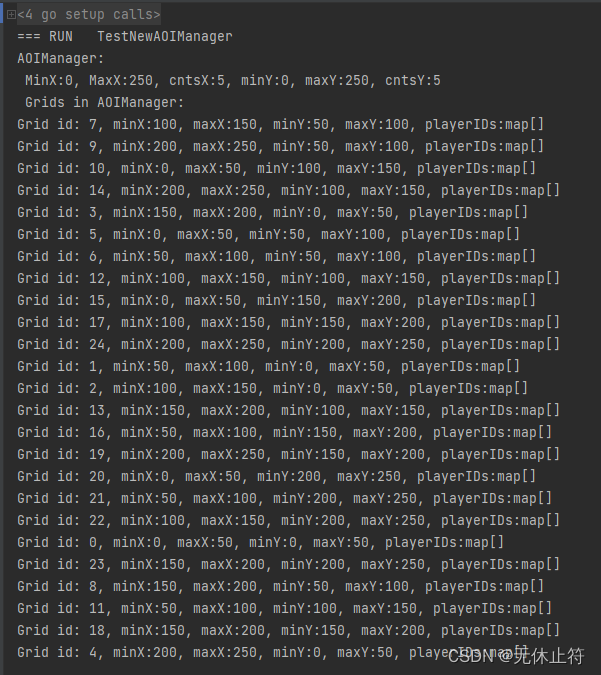
Task: Place cursor on Grid id: 18 line
Action: pos(288,631)
